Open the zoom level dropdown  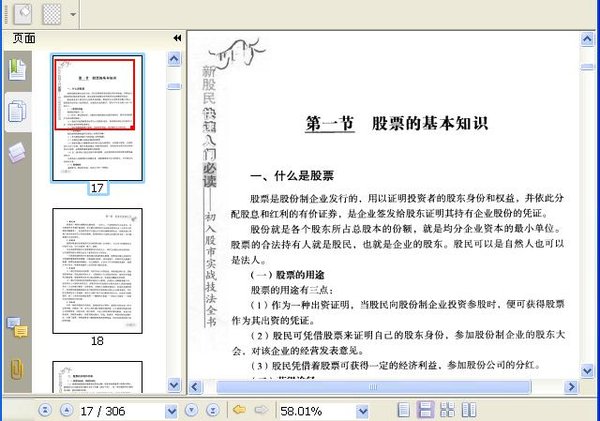click(x=362, y=411)
